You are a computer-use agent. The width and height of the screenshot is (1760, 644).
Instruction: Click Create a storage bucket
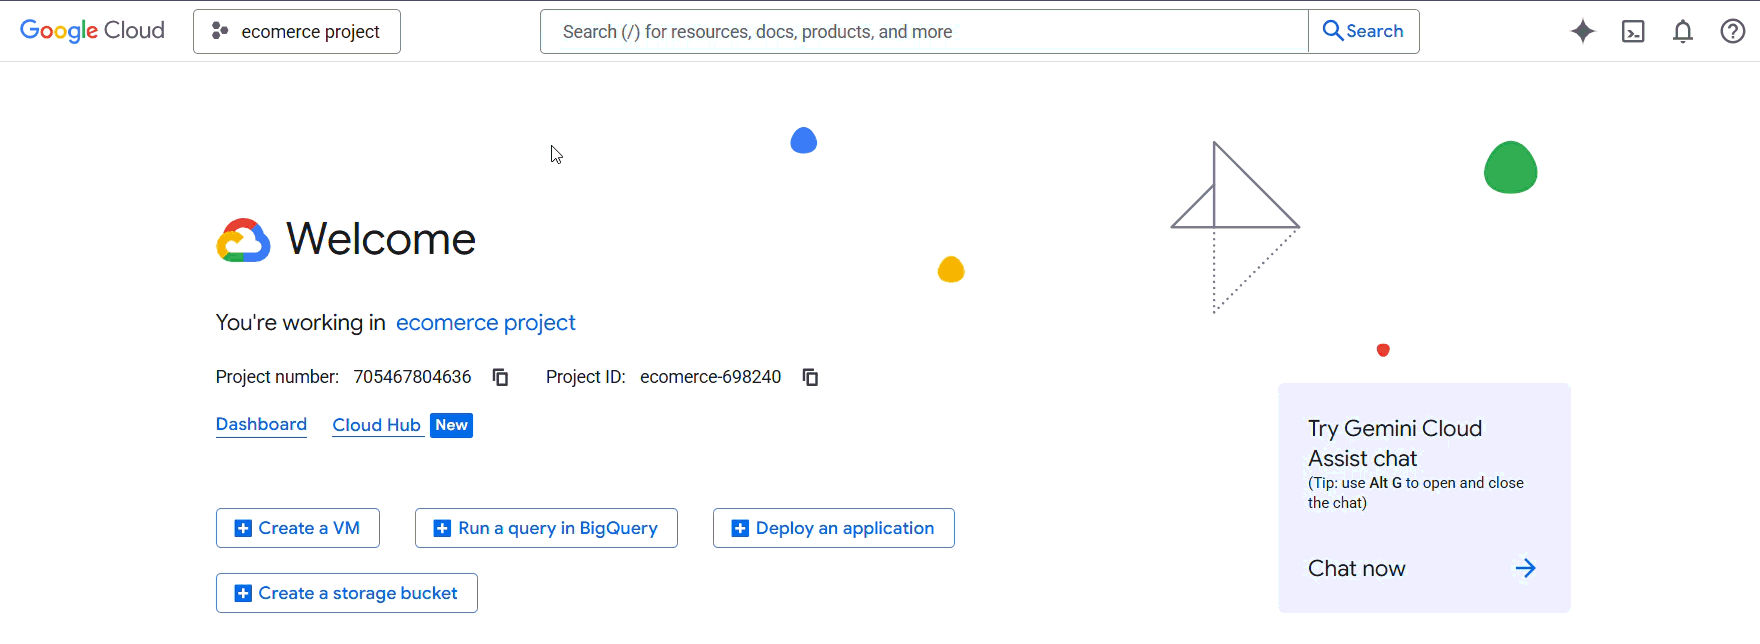click(346, 593)
